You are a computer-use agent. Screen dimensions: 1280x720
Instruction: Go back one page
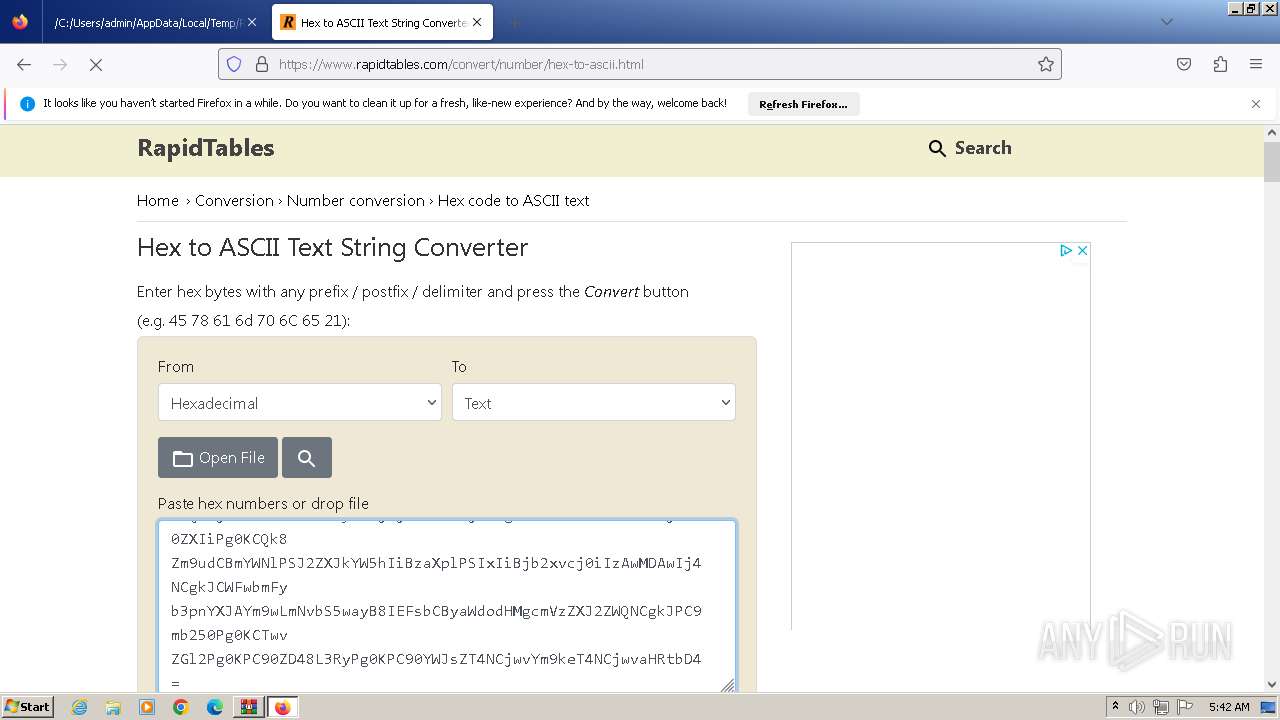pyautogui.click(x=24, y=64)
